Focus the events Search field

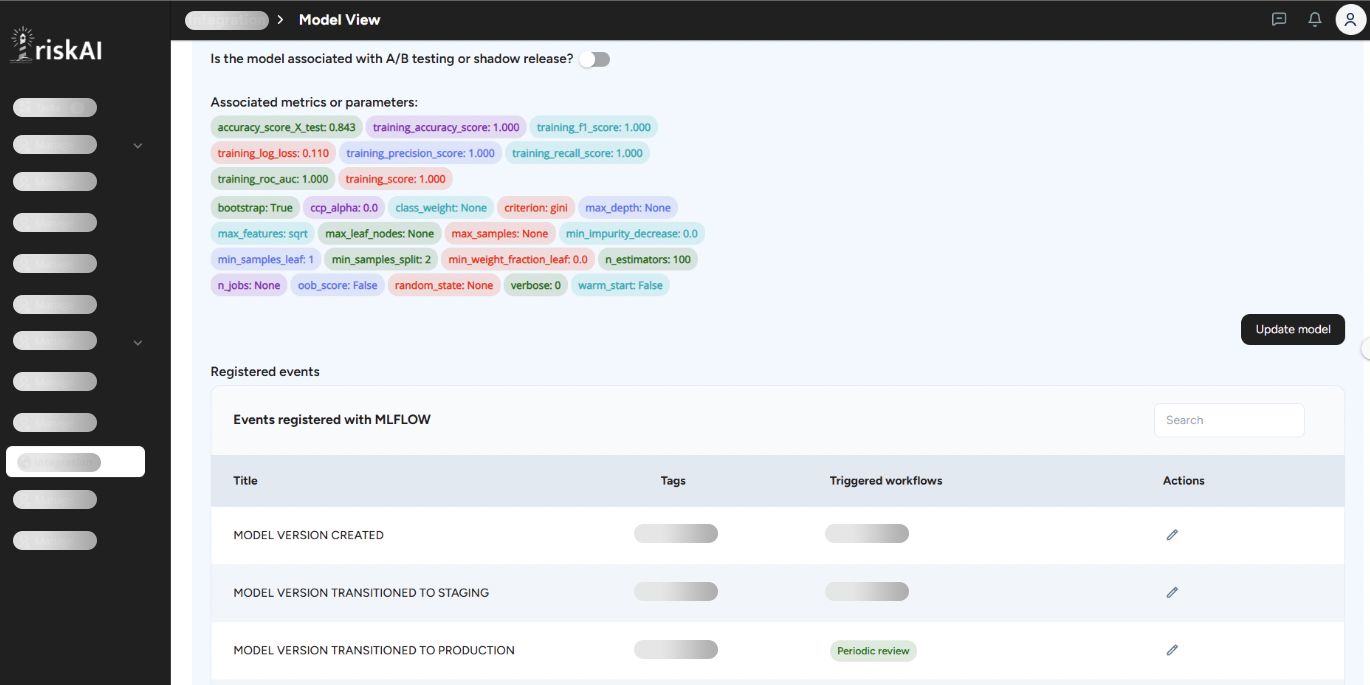[1229, 420]
